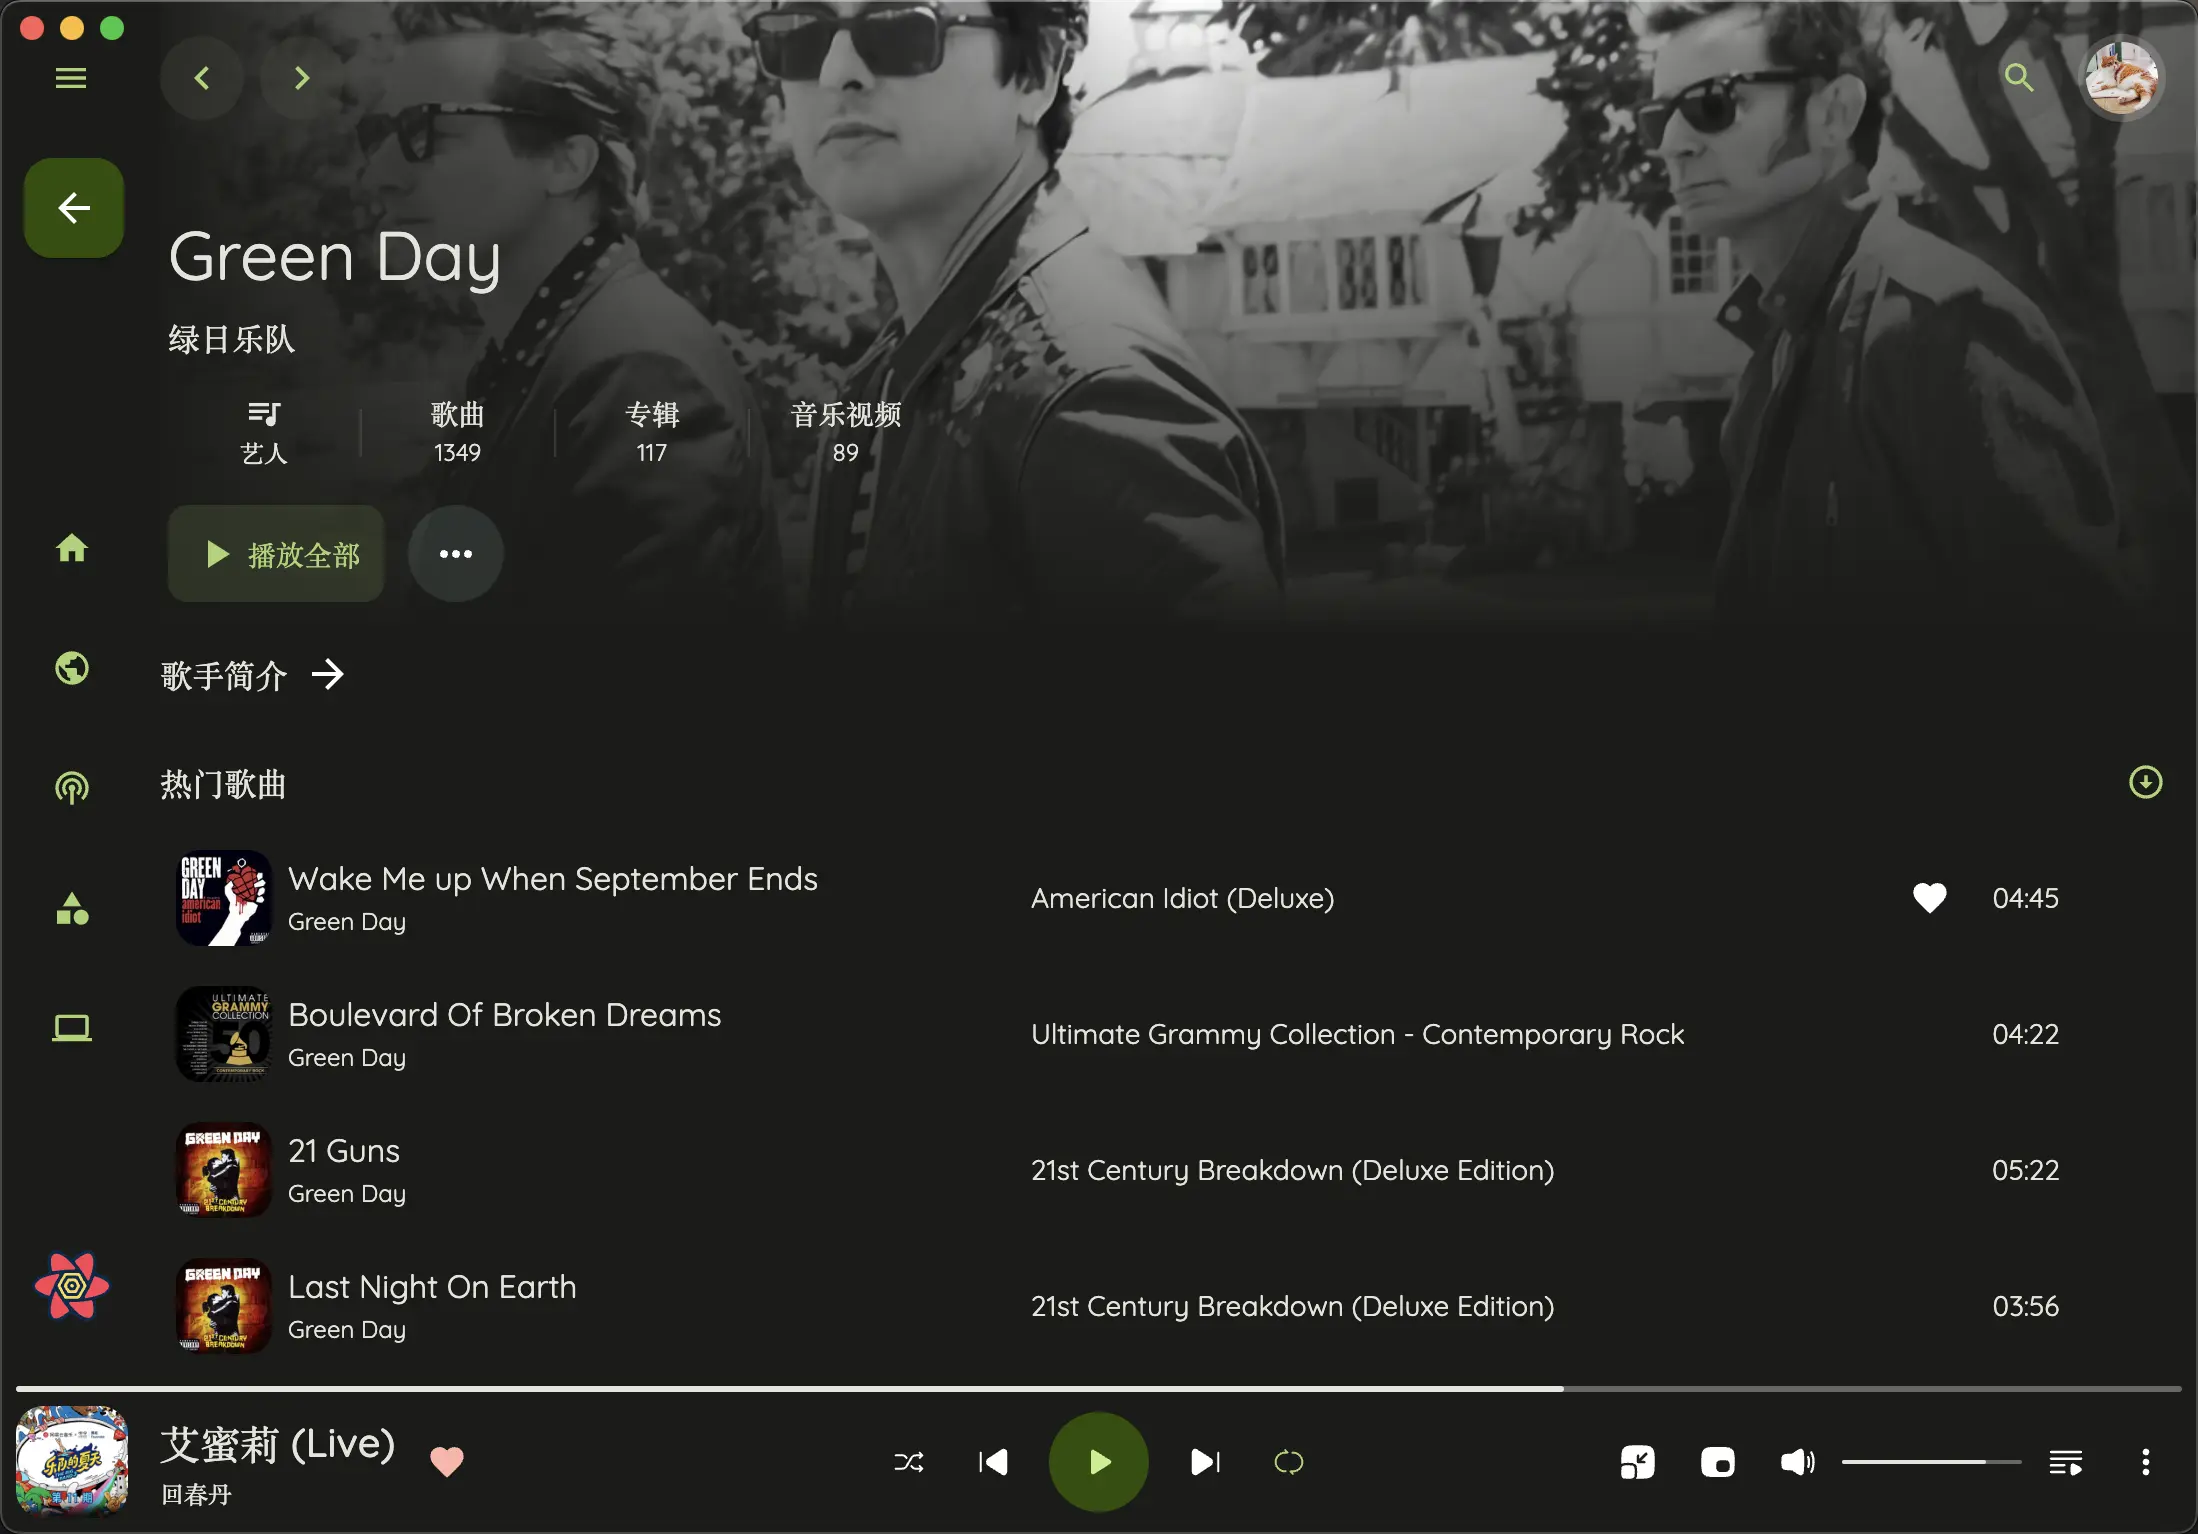
Task: Expand 歌手简介 artist bio arrow
Action: (x=328, y=675)
